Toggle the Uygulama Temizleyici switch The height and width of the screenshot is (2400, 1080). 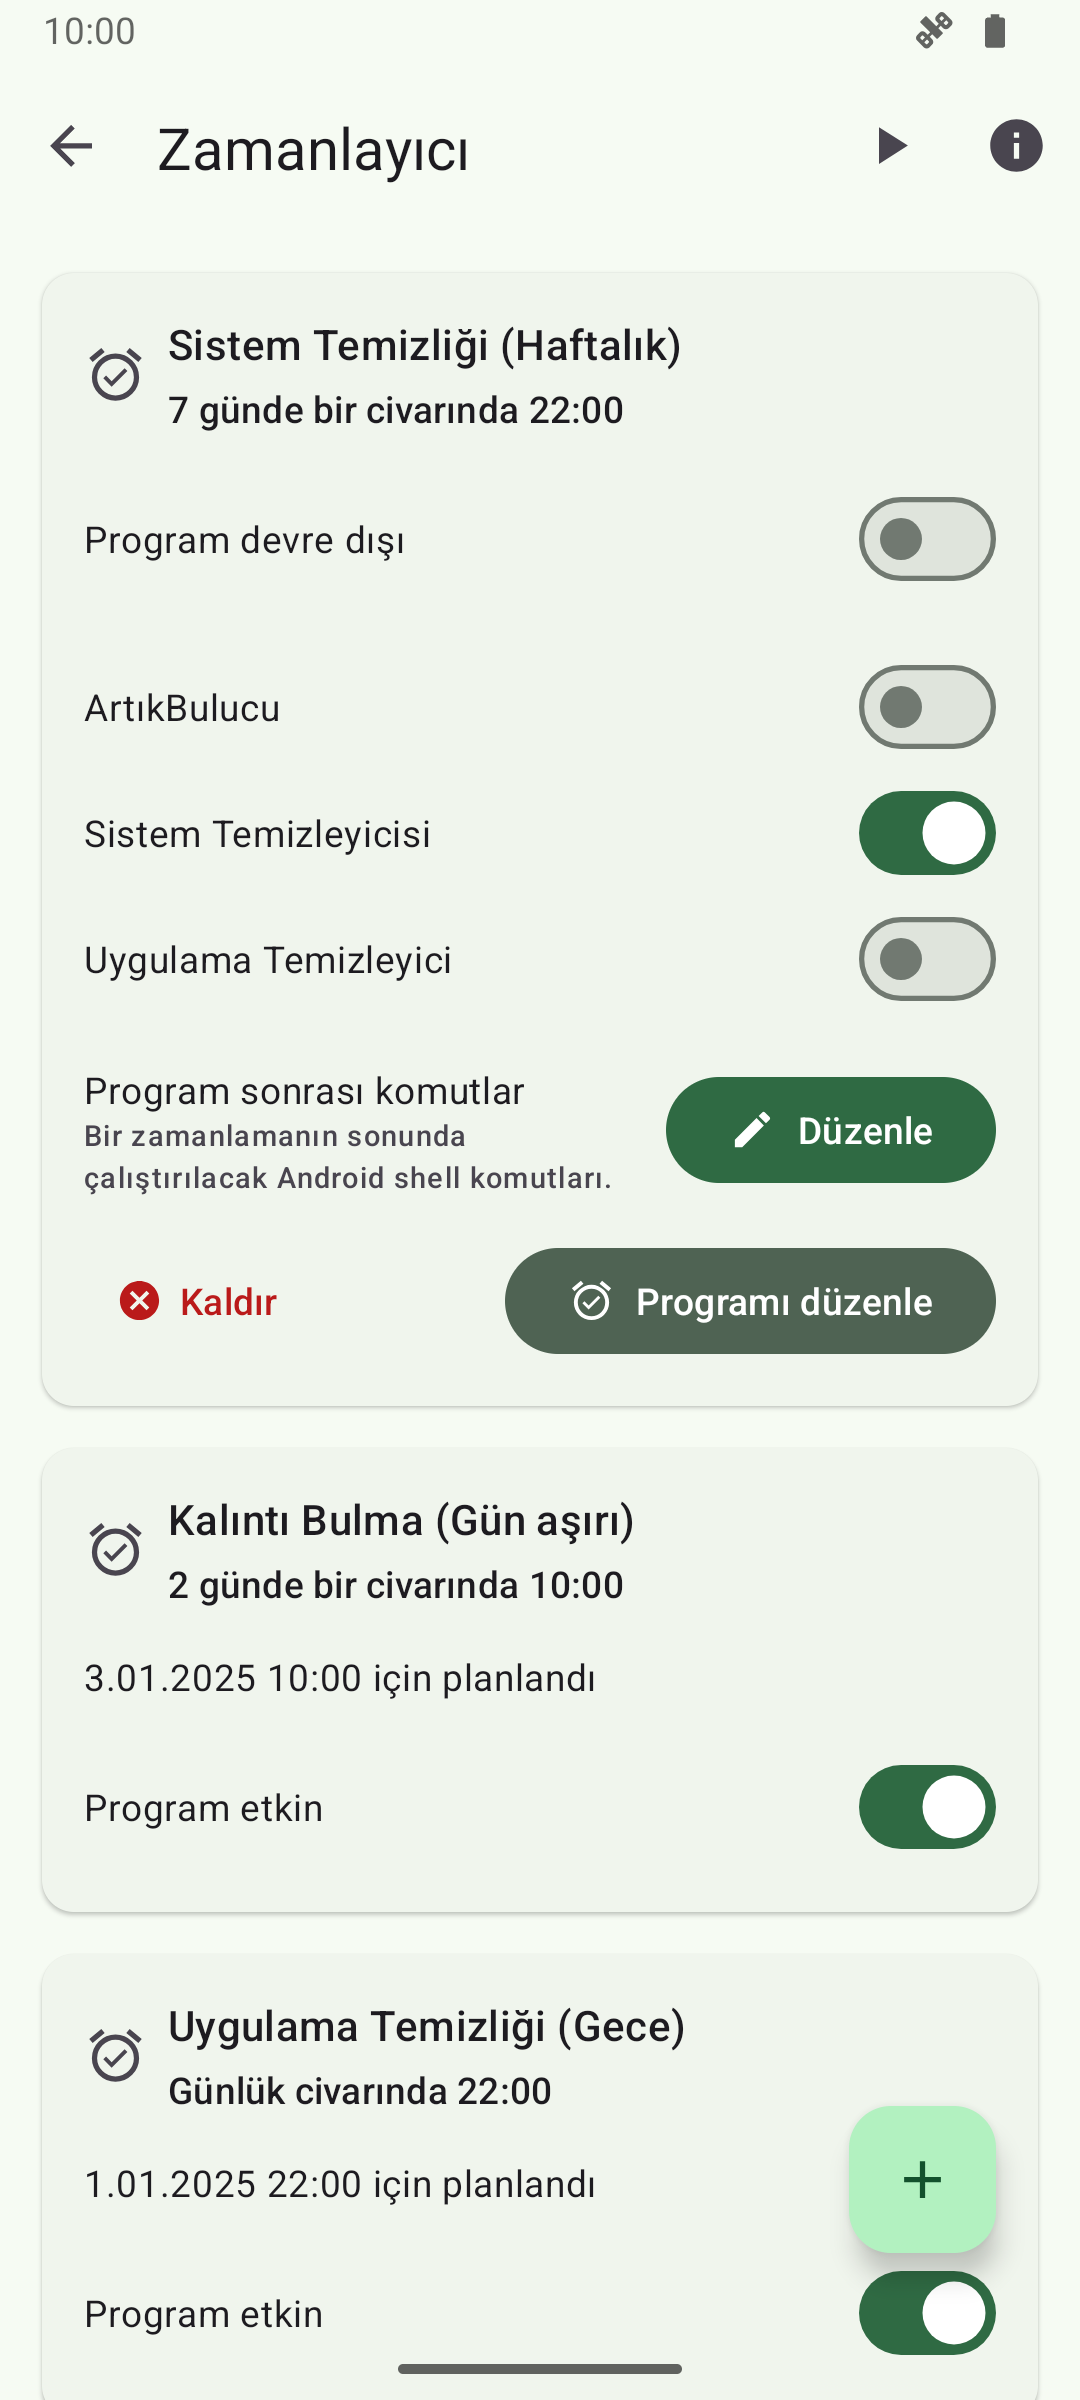click(926, 959)
